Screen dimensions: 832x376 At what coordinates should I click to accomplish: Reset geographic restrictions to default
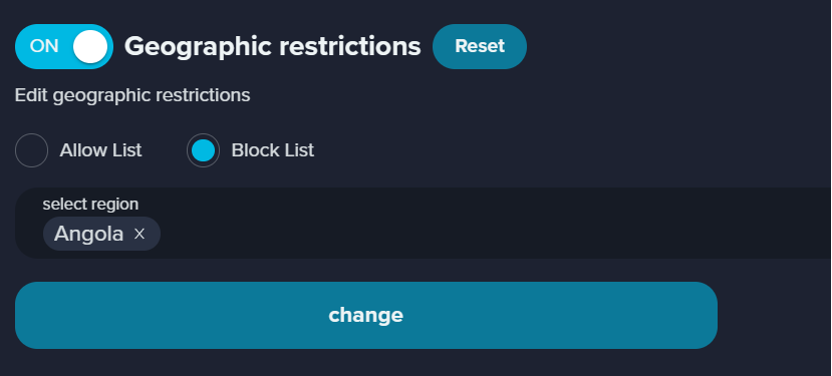(x=480, y=46)
